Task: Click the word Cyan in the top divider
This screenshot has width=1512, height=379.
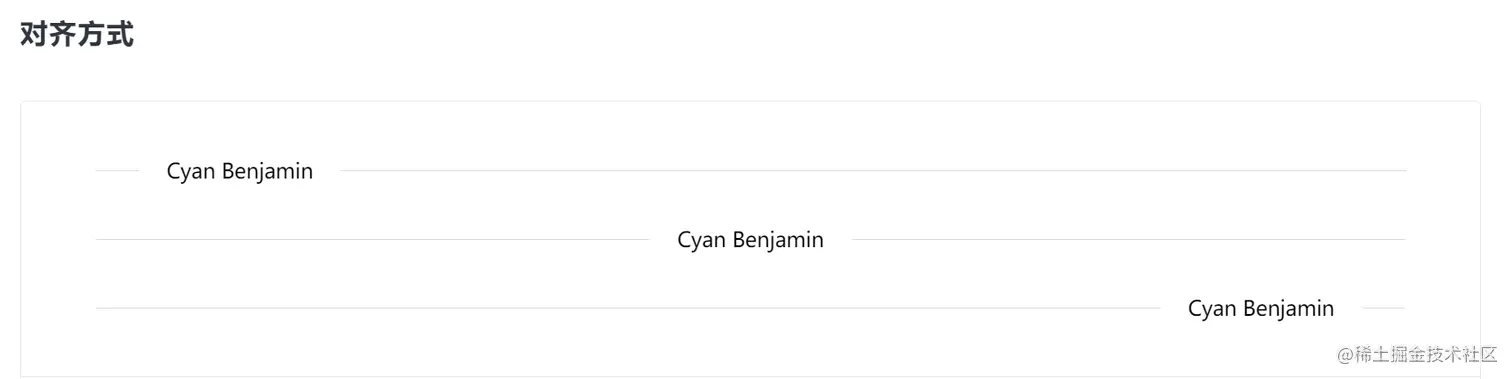Action: pyautogui.click(x=191, y=172)
